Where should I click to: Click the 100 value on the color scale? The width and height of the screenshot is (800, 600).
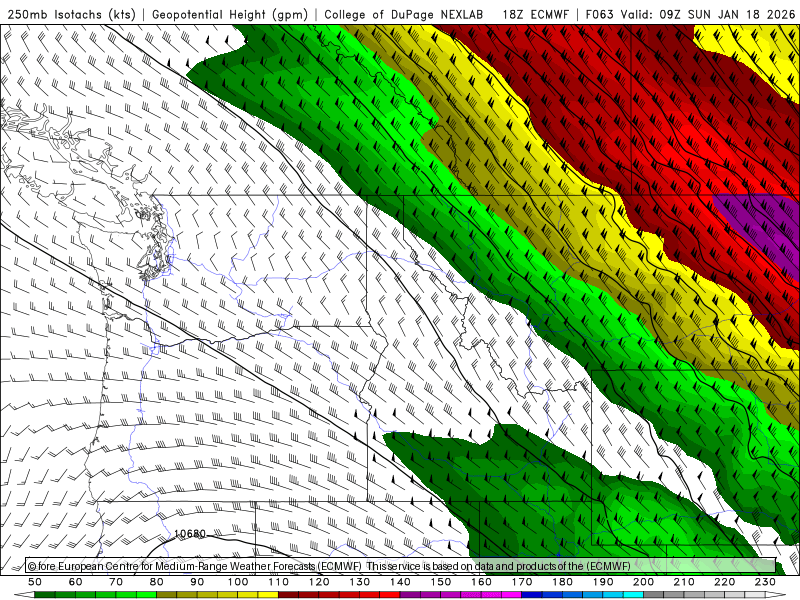click(x=238, y=582)
